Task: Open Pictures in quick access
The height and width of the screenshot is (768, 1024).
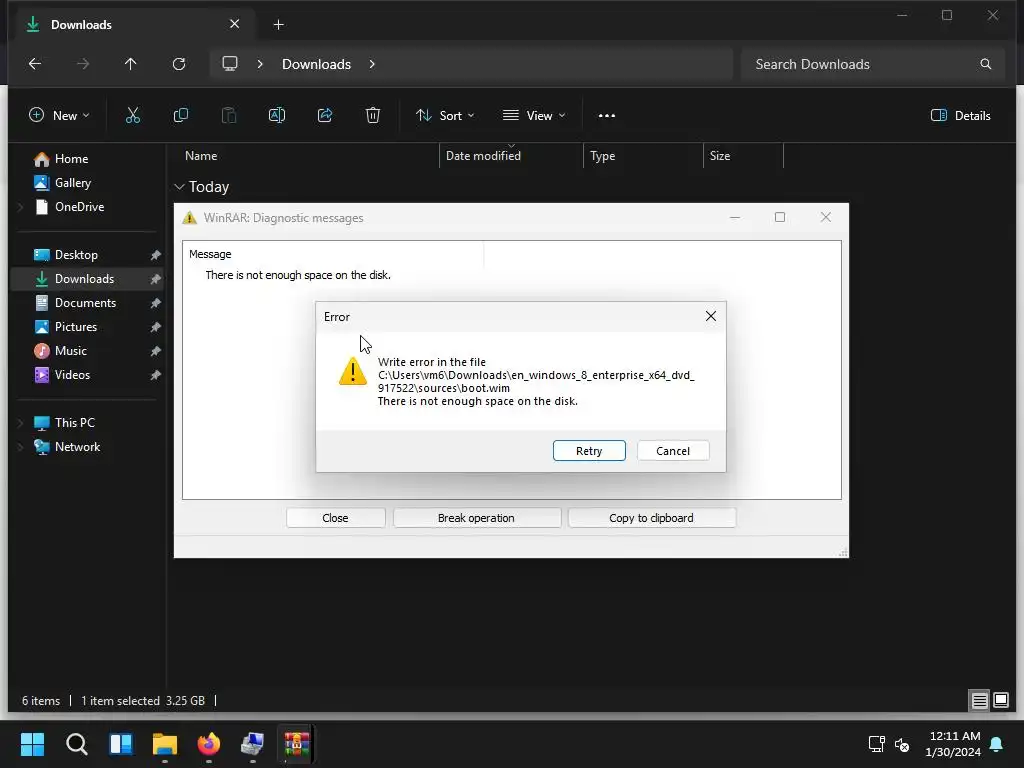Action: tap(76, 327)
